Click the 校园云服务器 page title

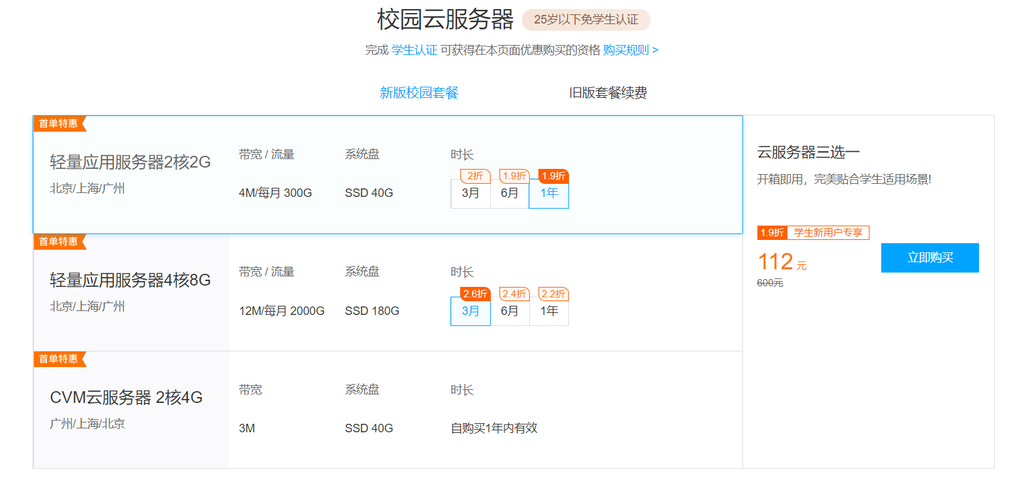click(x=445, y=20)
